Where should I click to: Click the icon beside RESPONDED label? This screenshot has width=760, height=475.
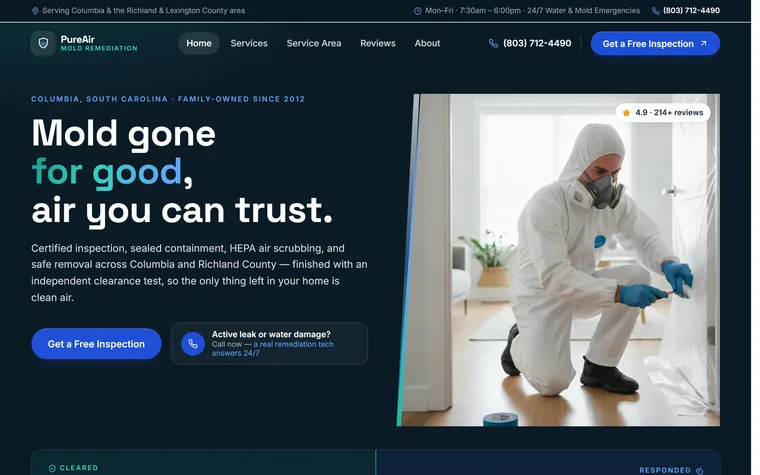[x=699, y=470]
